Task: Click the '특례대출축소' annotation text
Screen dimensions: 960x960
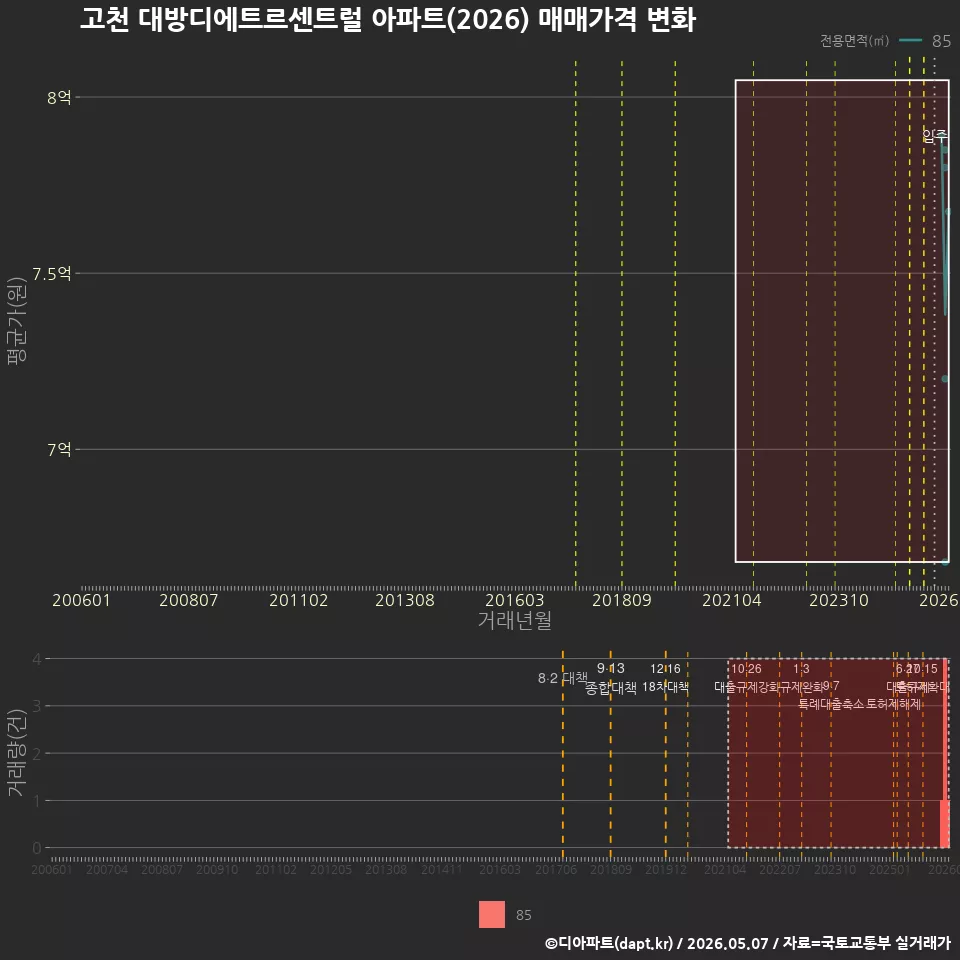Action: click(x=831, y=704)
